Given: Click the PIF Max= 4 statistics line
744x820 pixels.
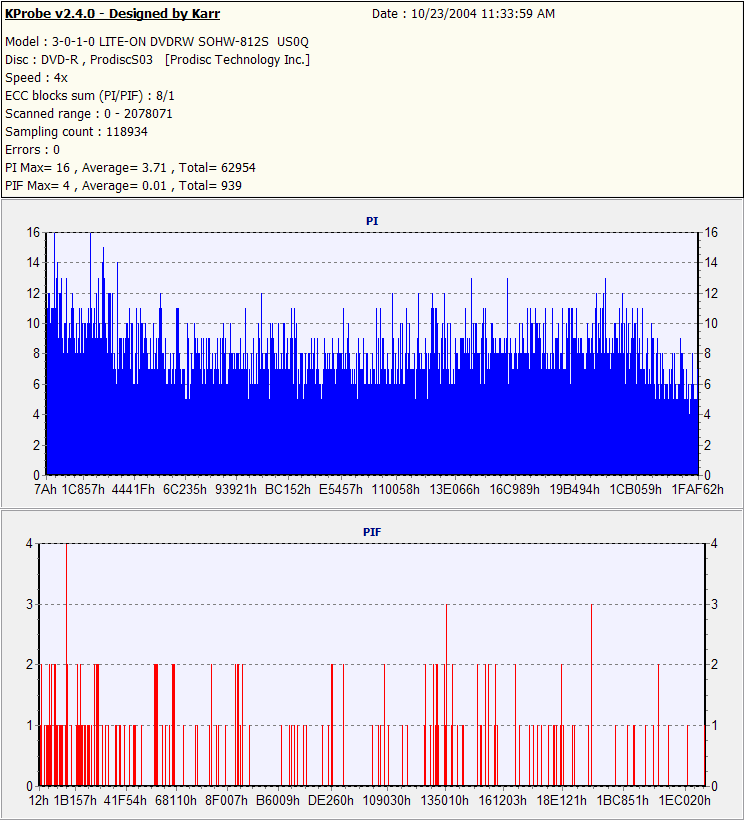Looking at the screenshot, I should click(123, 186).
